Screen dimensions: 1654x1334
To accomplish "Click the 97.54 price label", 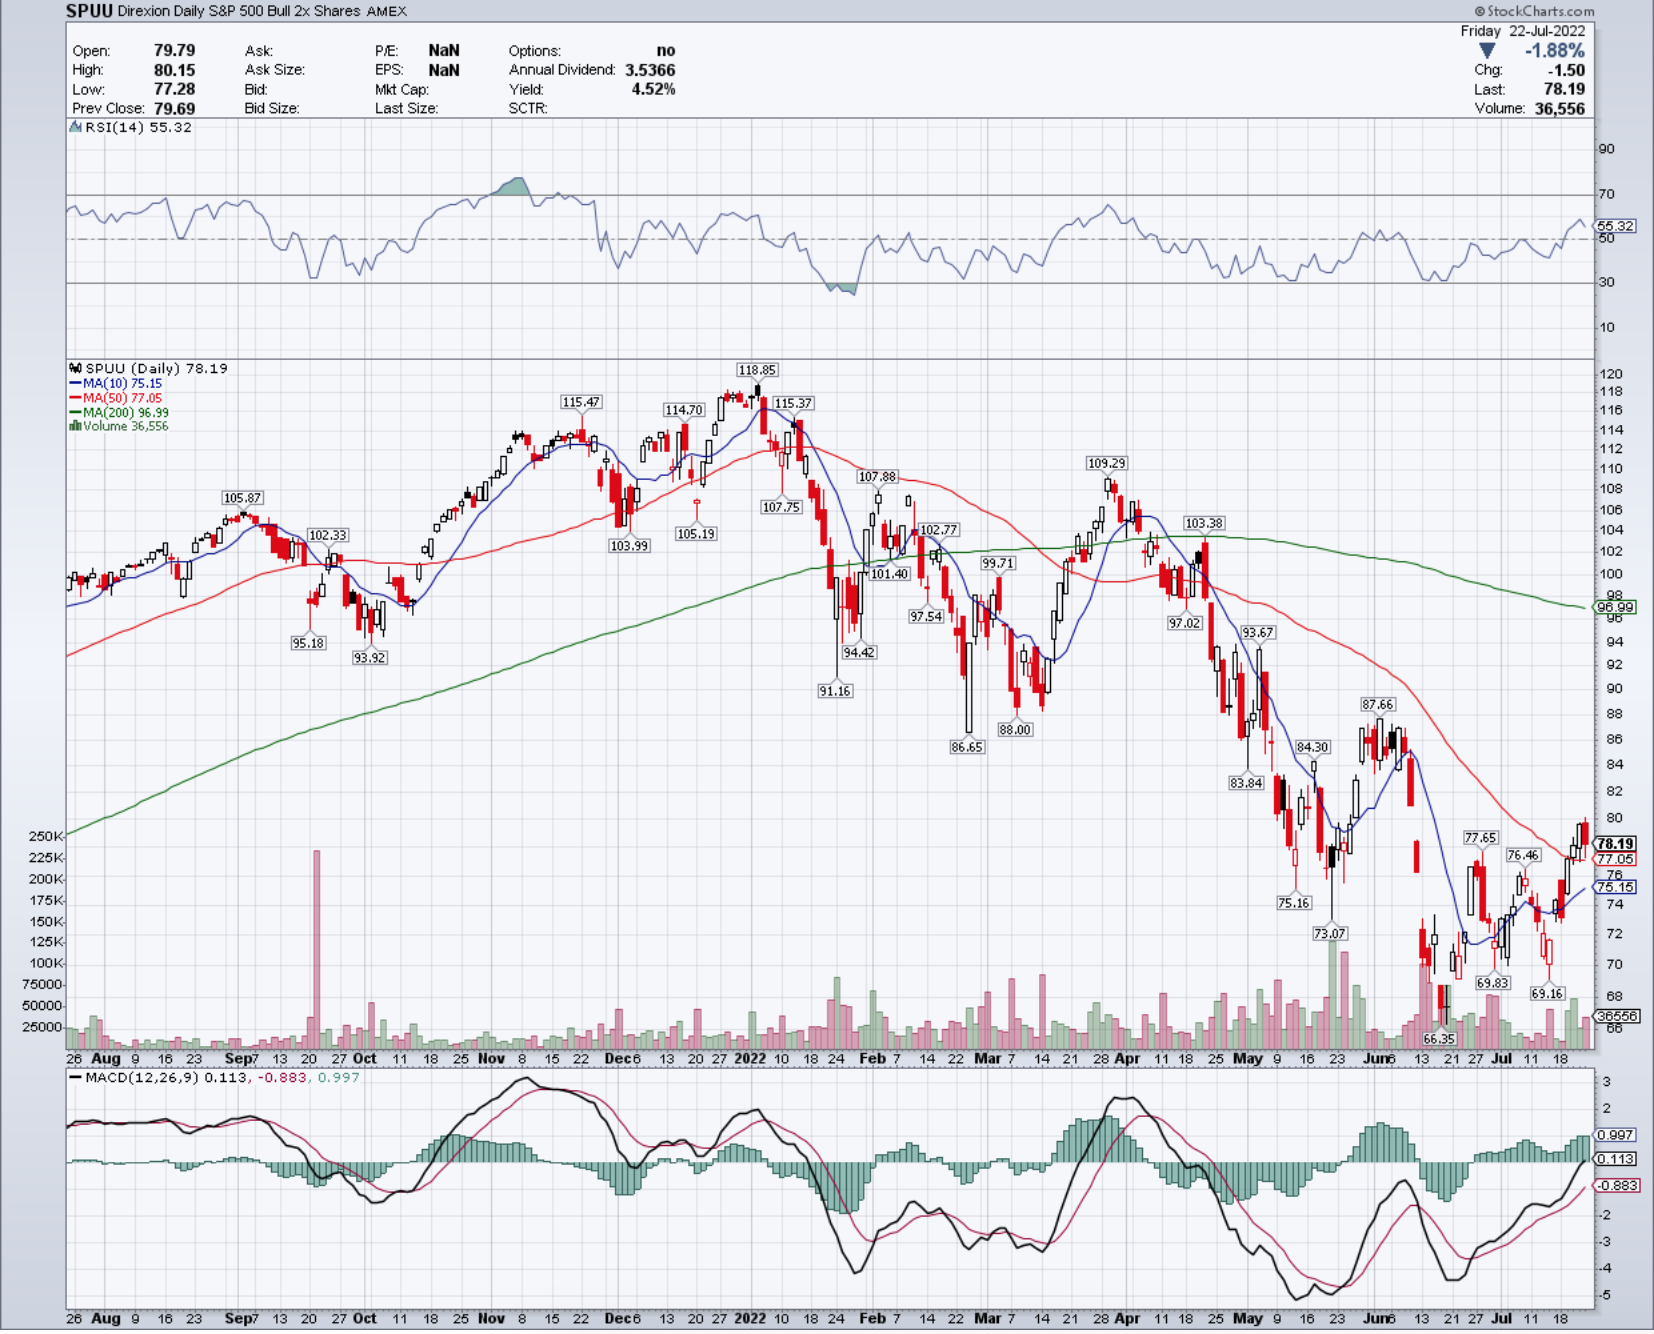I will pos(926,616).
